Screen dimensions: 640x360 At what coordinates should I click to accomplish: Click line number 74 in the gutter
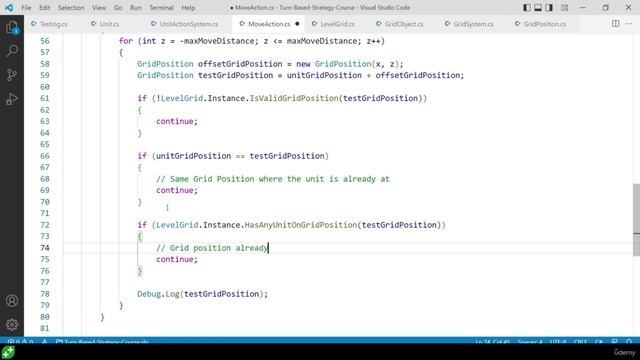[44, 248]
